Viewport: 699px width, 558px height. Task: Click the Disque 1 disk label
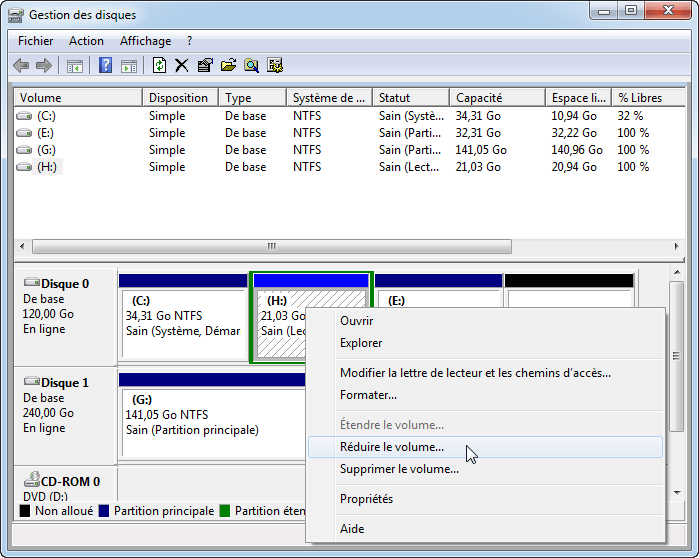click(64, 383)
